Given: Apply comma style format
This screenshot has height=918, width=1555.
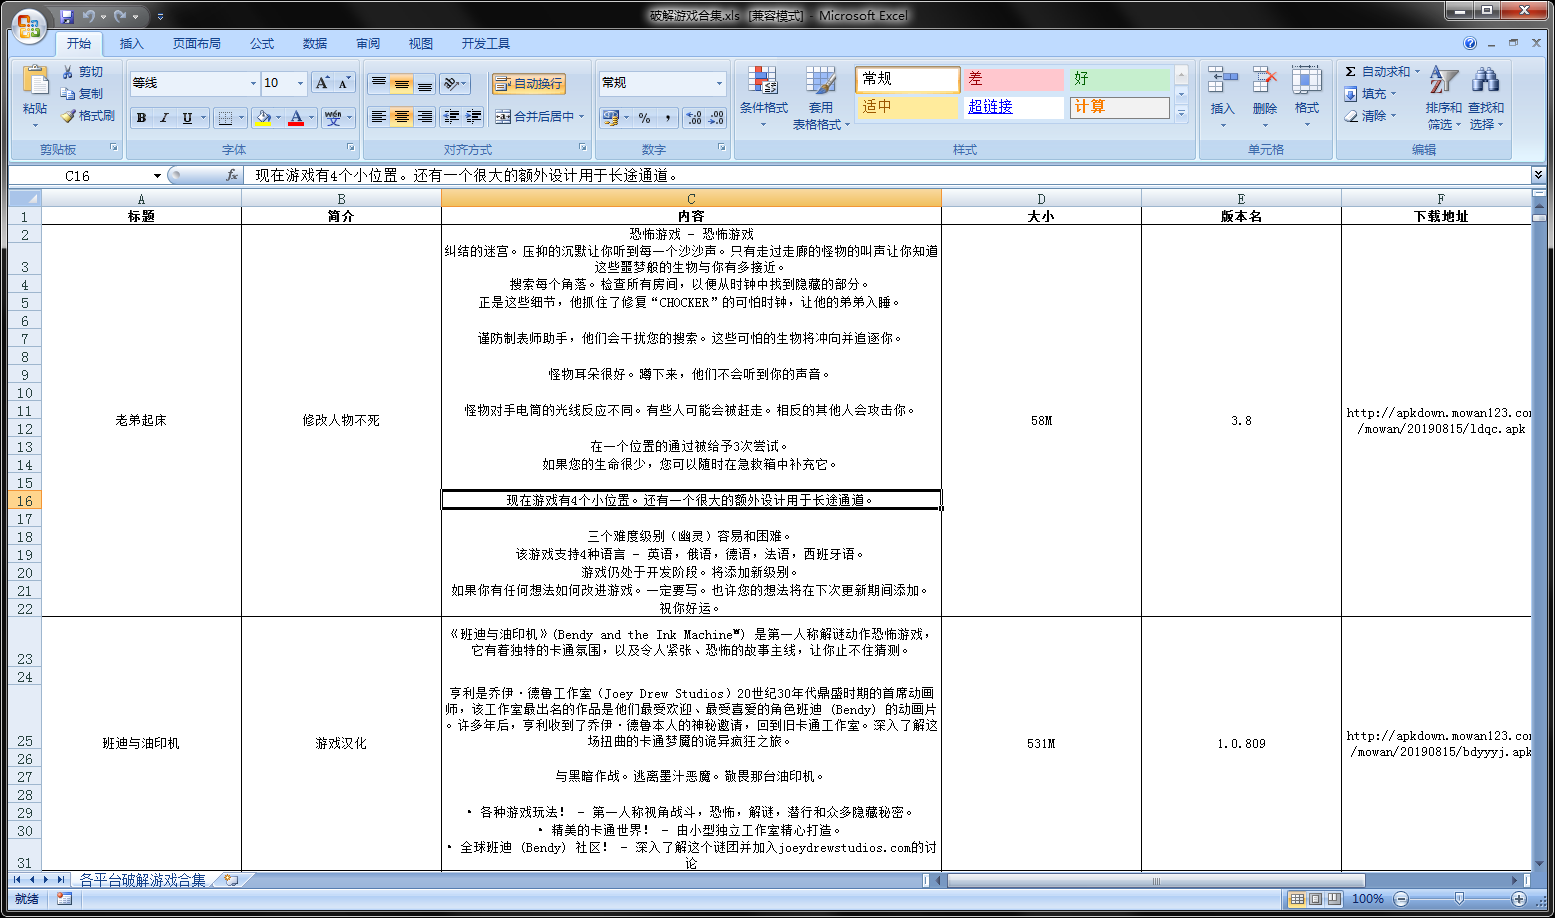Looking at the screenshot, I should [667, 118].
